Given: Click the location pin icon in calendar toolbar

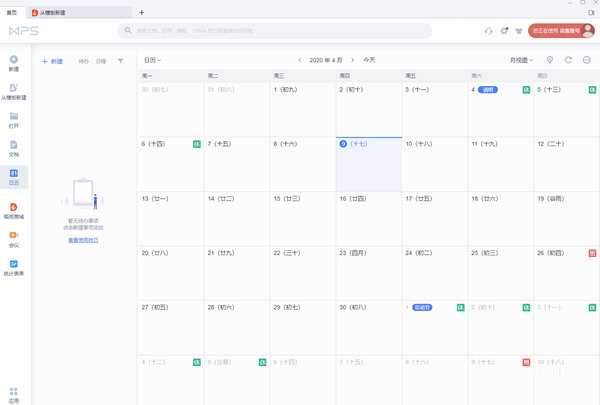Looking at the screenshot, I should click(549, 60).
